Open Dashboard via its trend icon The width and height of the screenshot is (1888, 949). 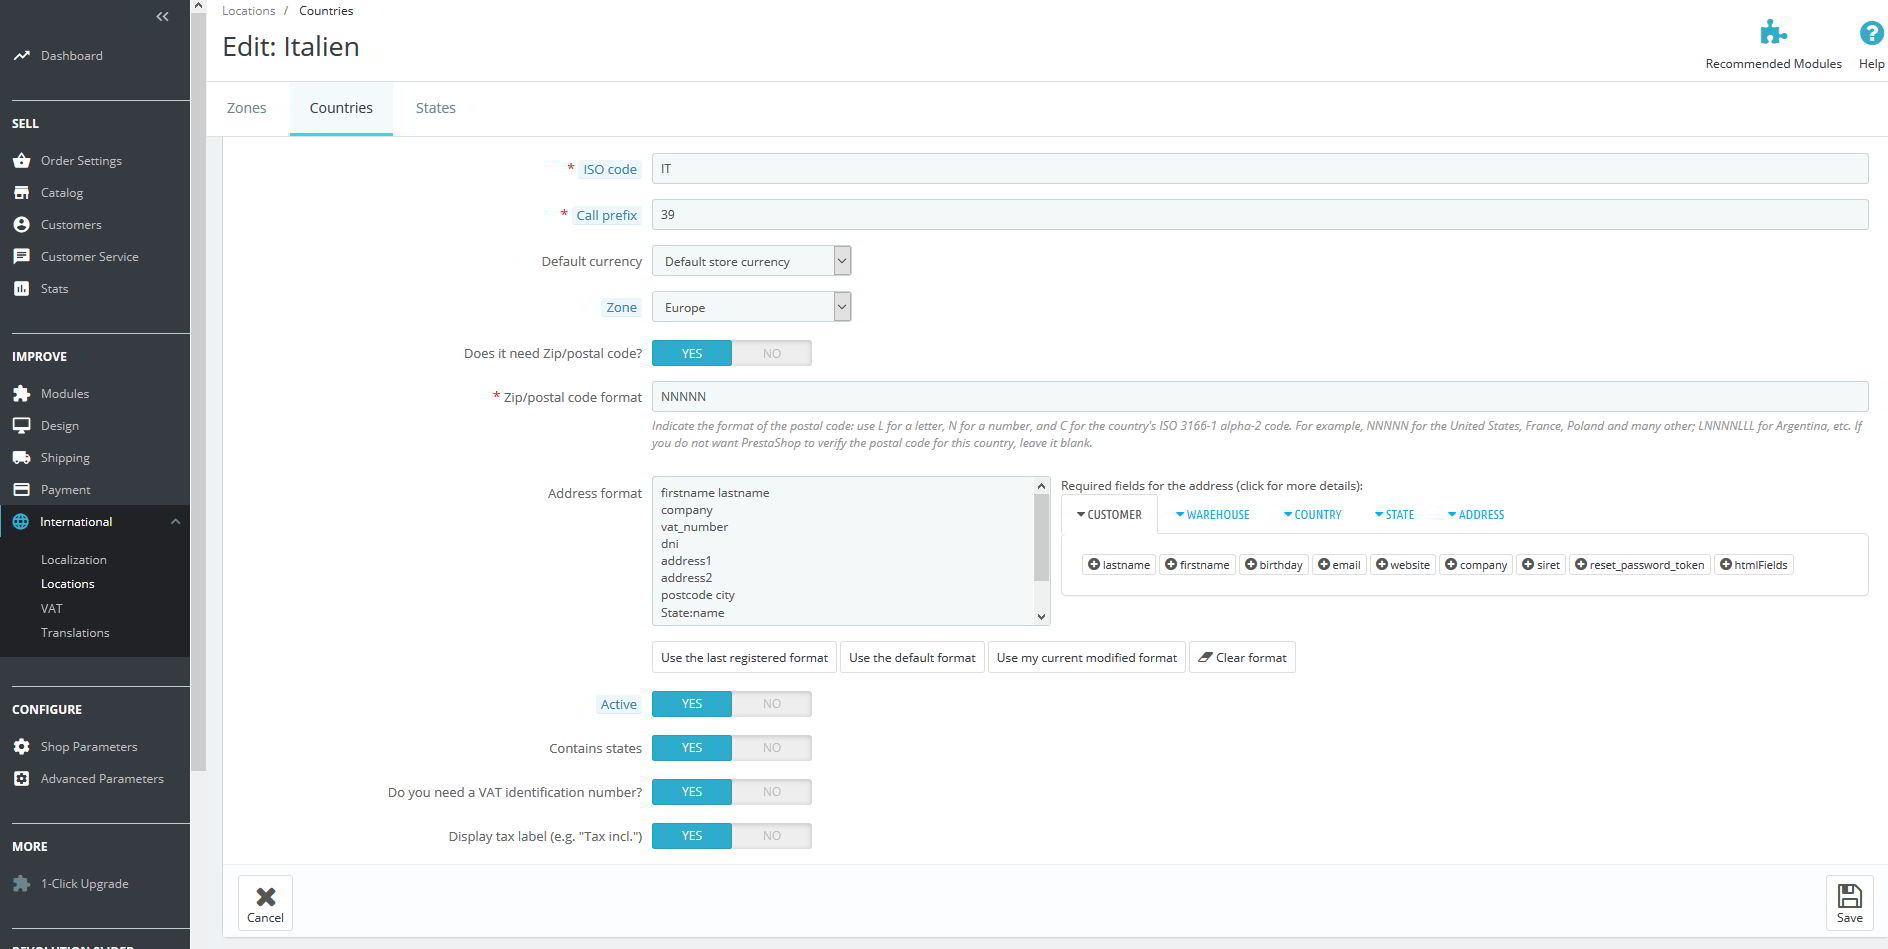click(21, 56)
